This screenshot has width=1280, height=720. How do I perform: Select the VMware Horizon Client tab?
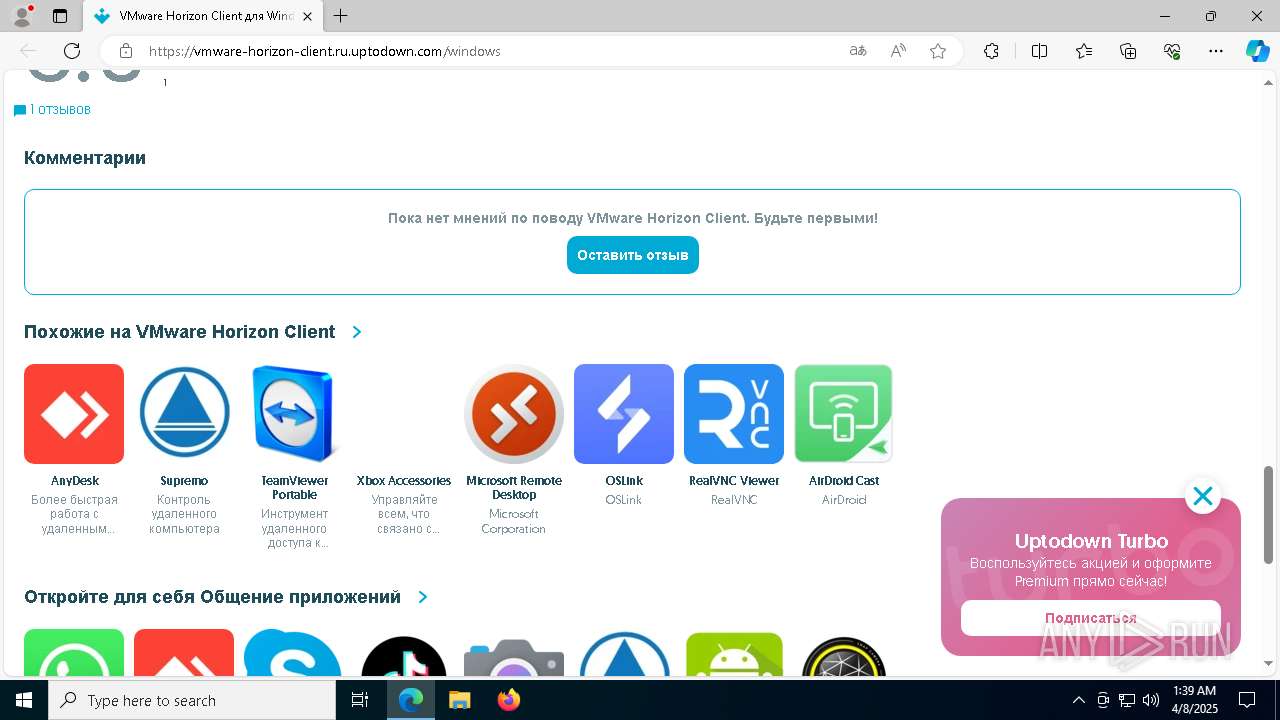[203, 16]
